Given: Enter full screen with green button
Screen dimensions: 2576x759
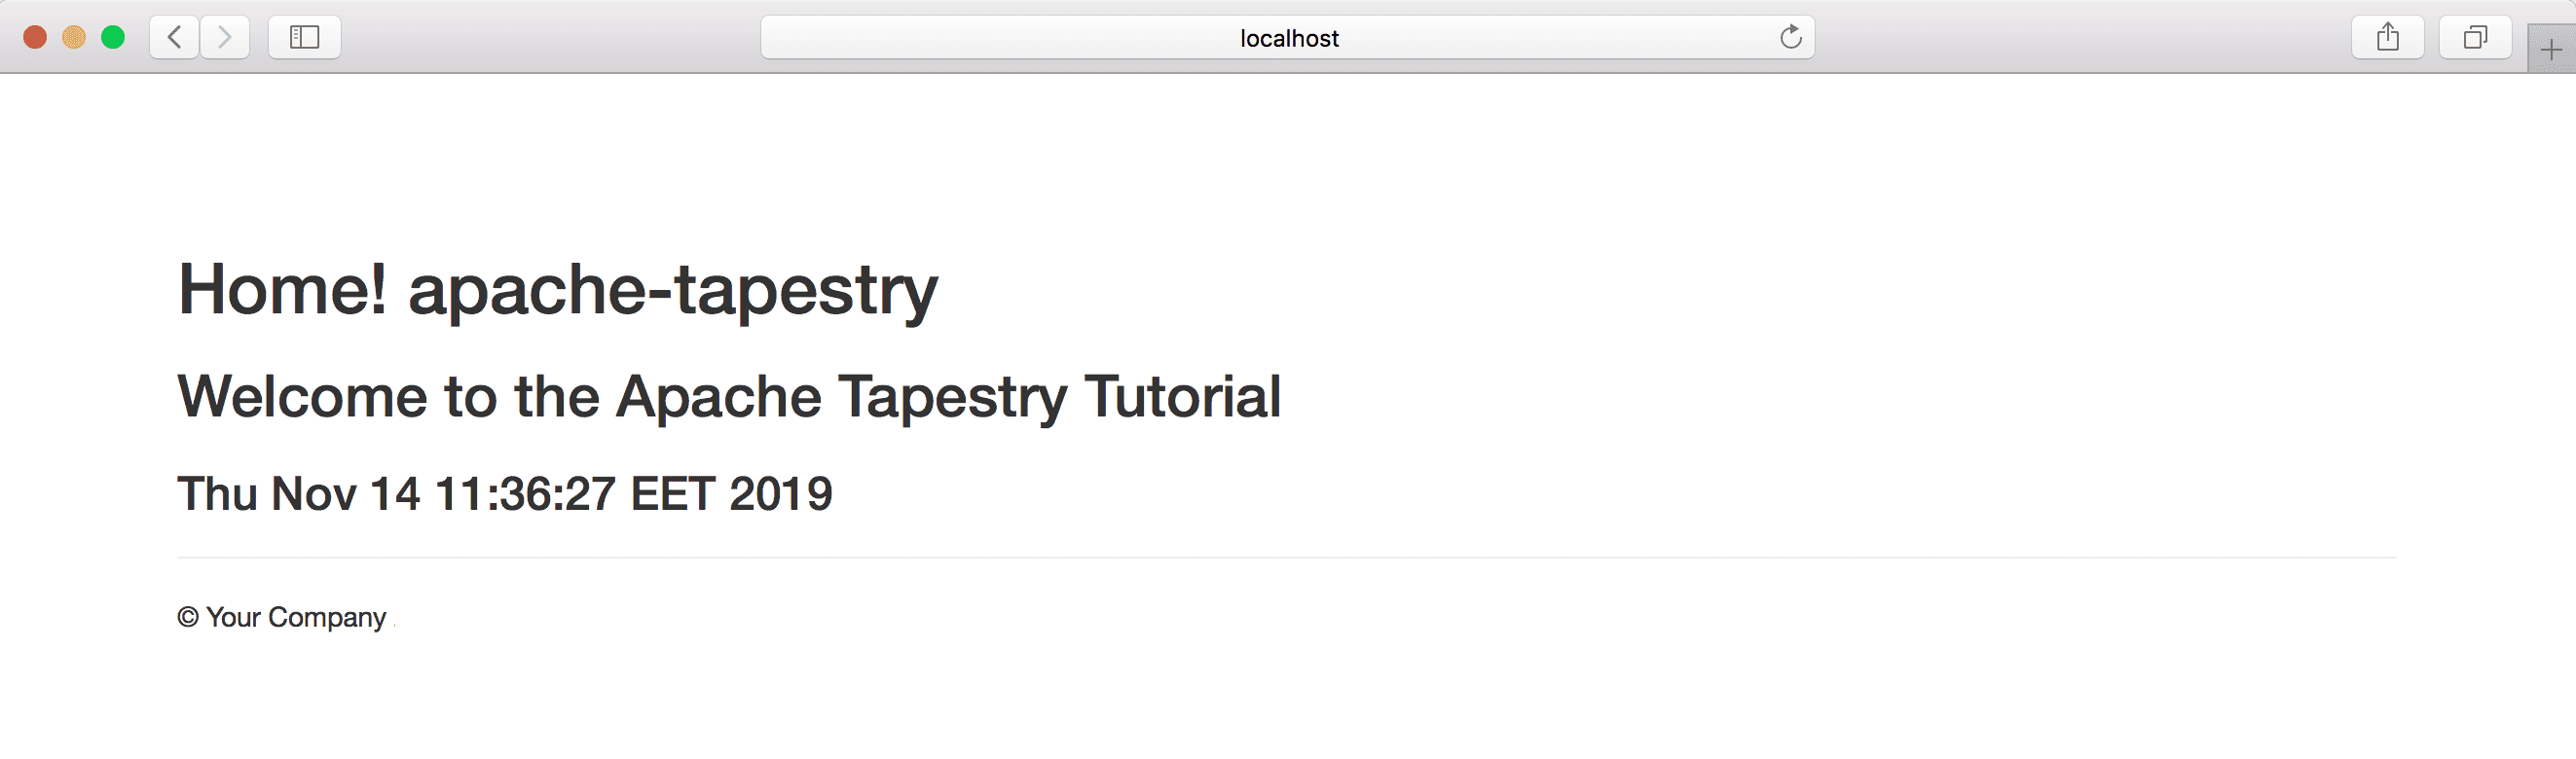Looking at the screenshot, I should 113,38.
